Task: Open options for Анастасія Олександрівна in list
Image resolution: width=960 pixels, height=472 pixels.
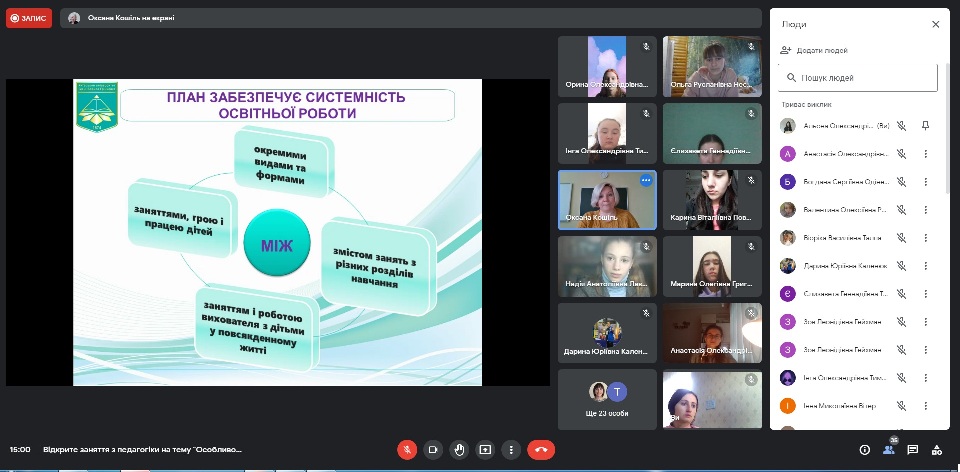Action: pos(925,154)
